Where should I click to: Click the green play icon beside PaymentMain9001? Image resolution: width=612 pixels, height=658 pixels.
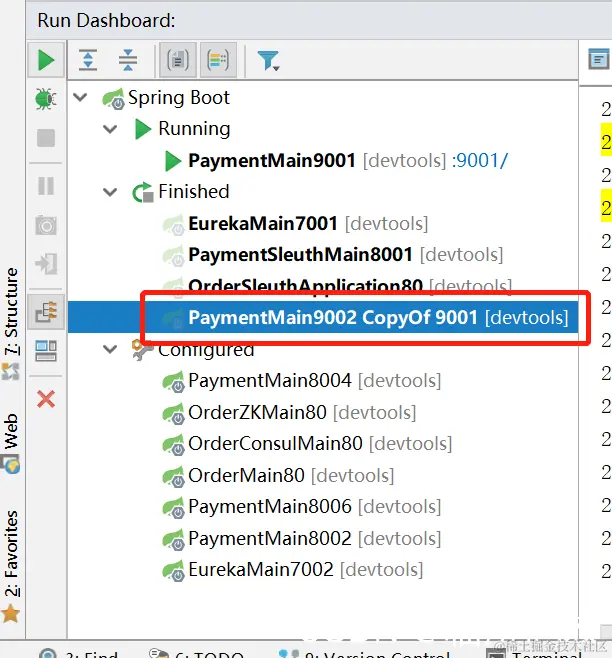[173, 161]
